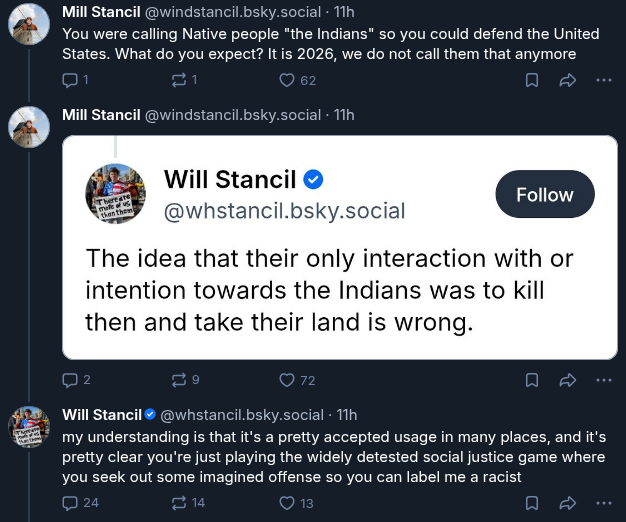Share the first Mill Stancil post

(x=567, y=80)
